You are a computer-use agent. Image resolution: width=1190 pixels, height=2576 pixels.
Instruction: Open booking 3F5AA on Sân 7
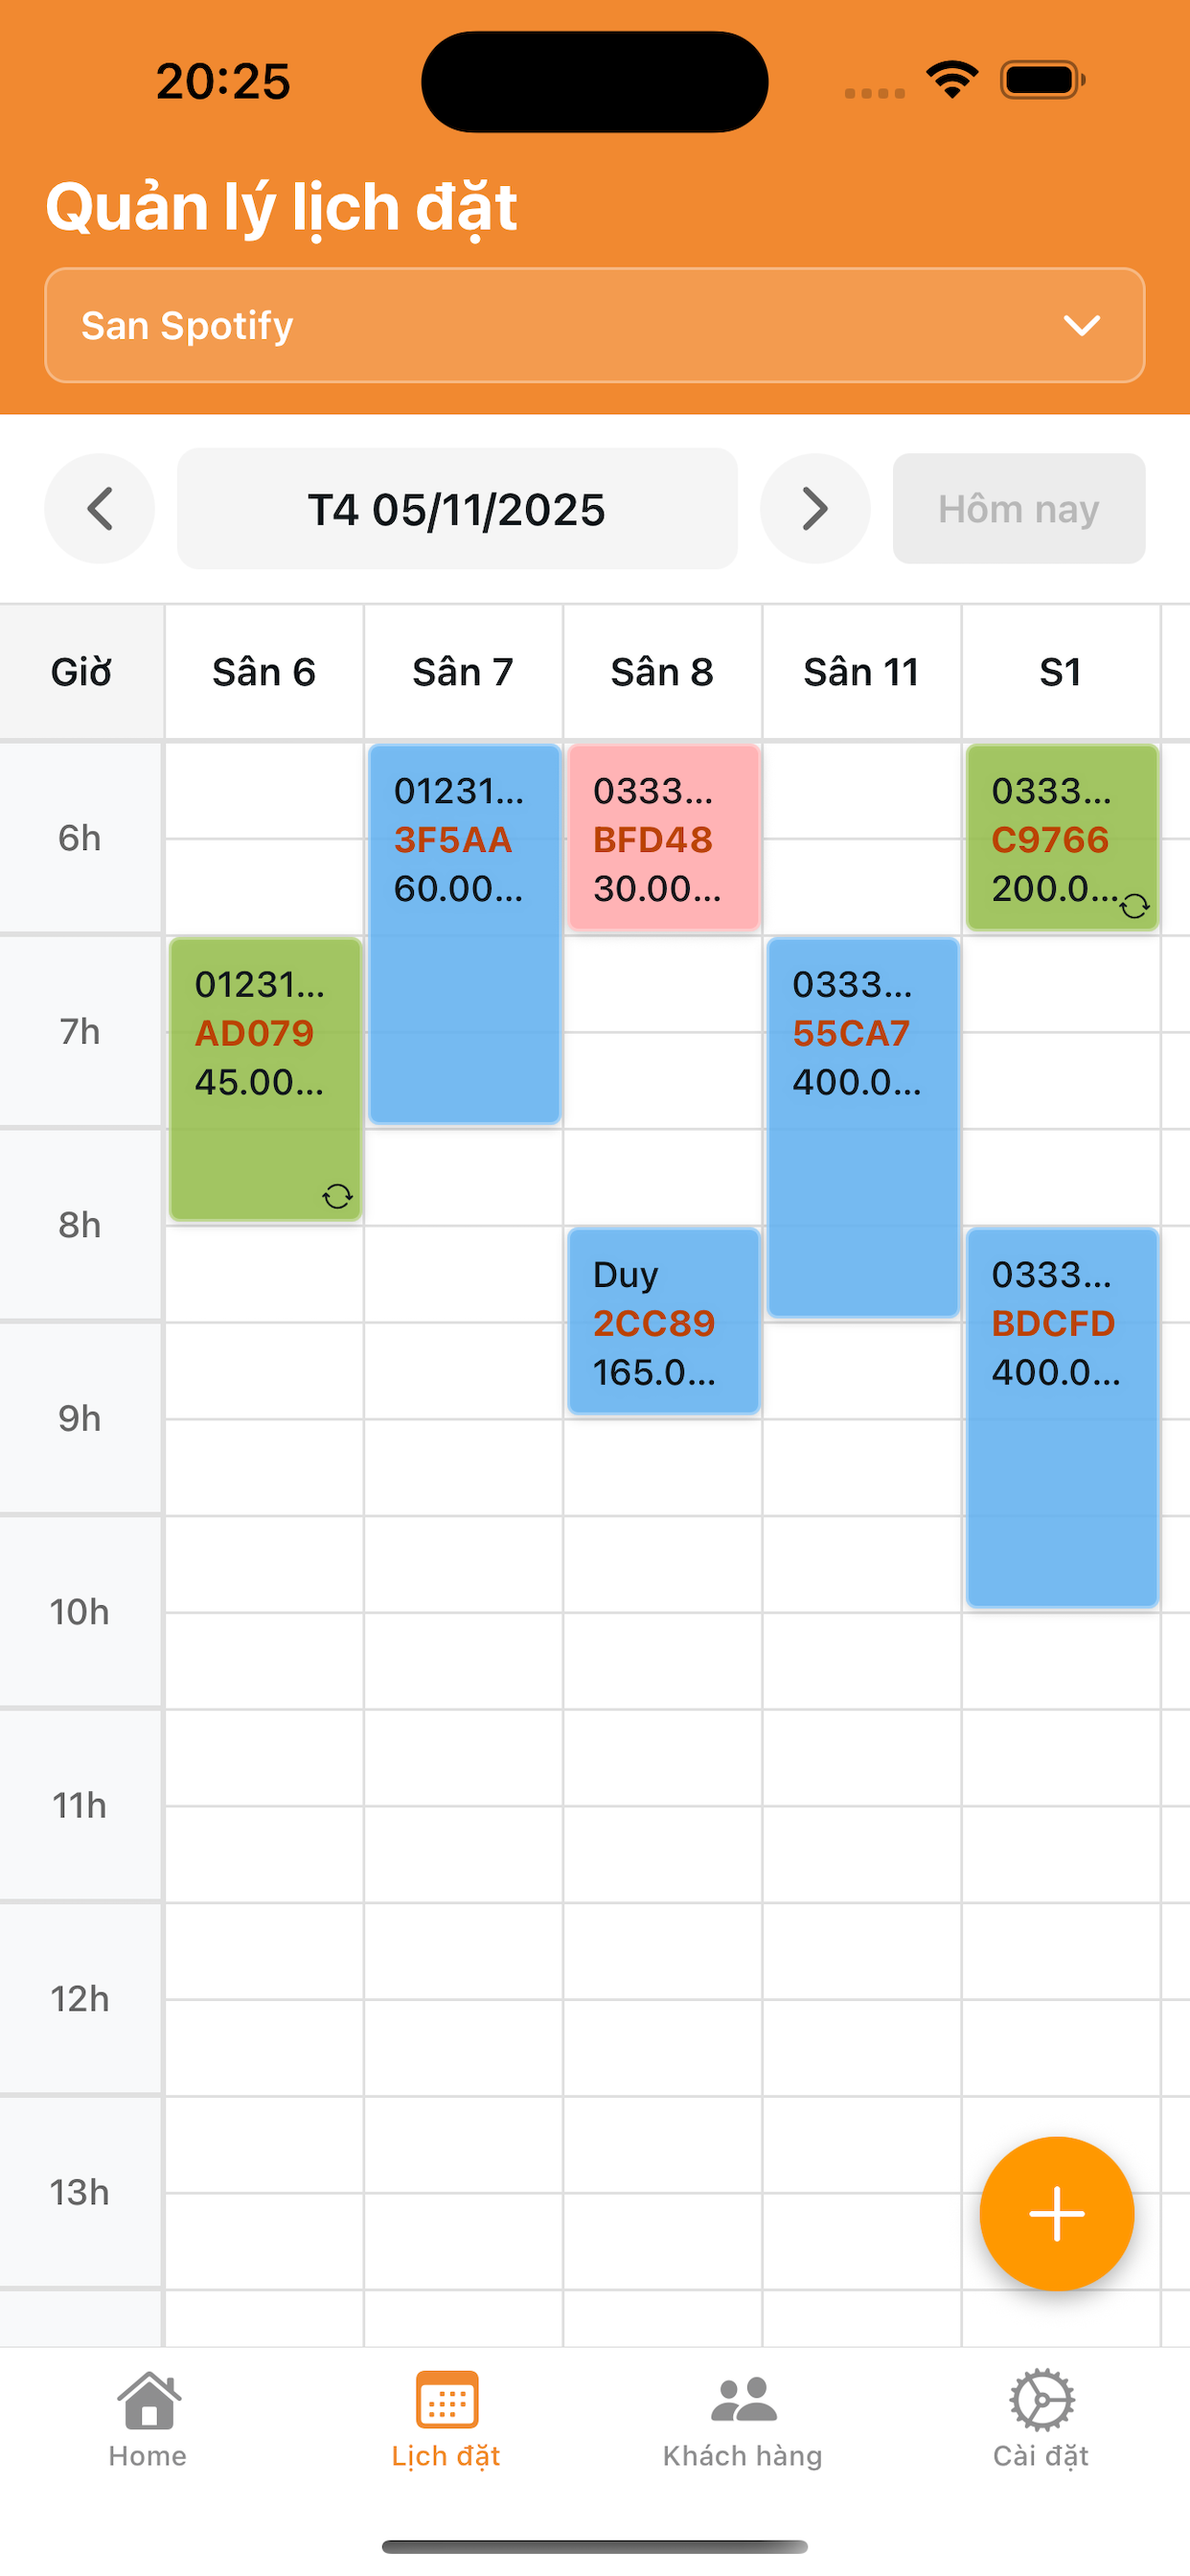point(464,934)
